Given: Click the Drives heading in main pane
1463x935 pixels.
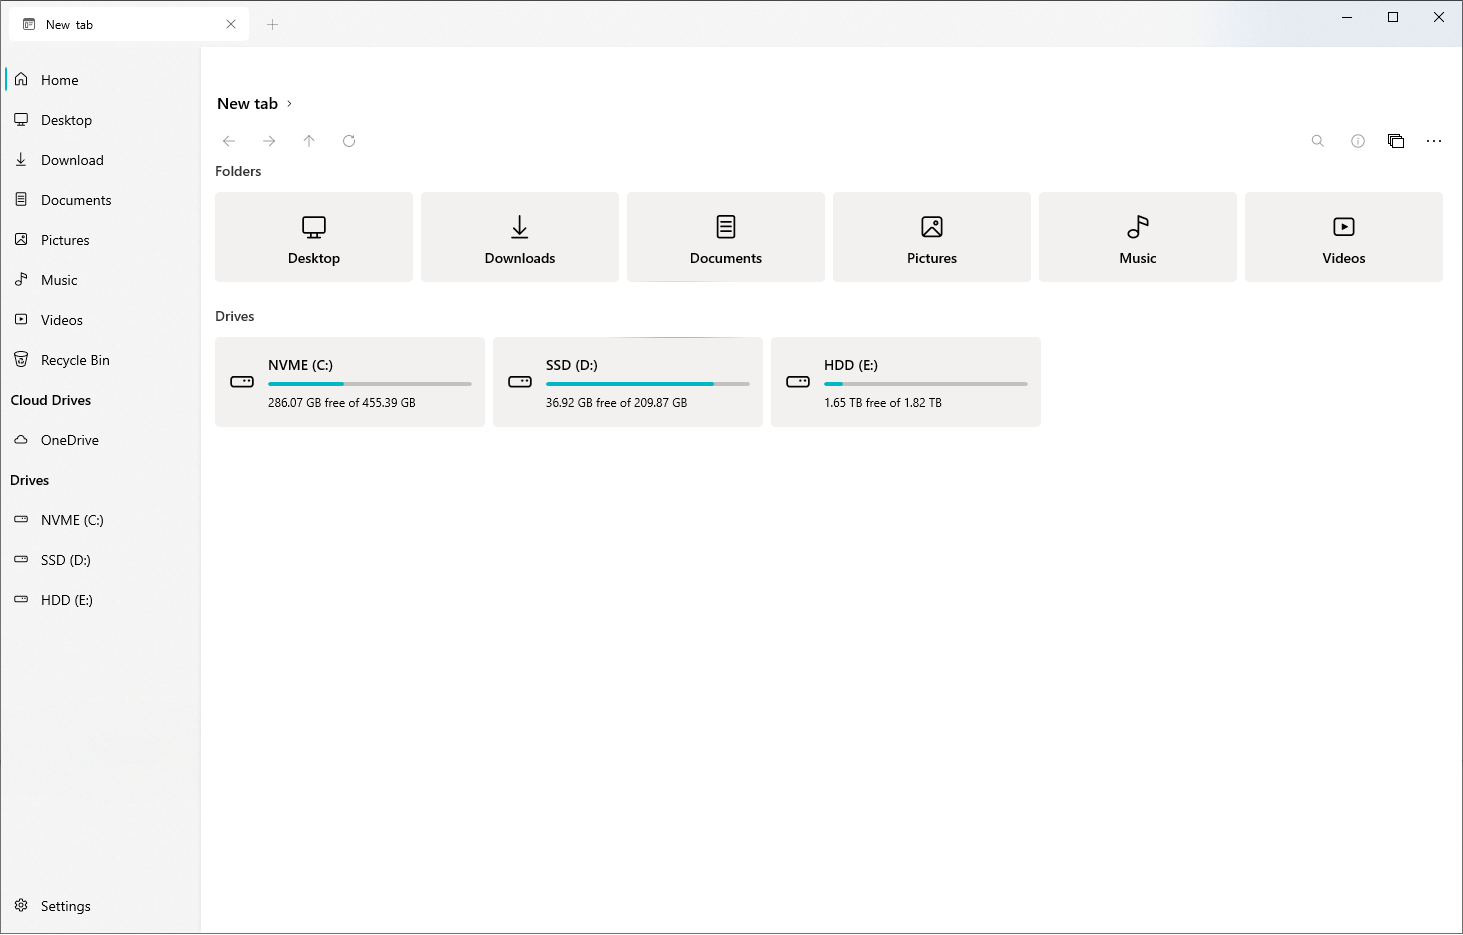Looking at the screenshot, I should (x=235, y=316).
